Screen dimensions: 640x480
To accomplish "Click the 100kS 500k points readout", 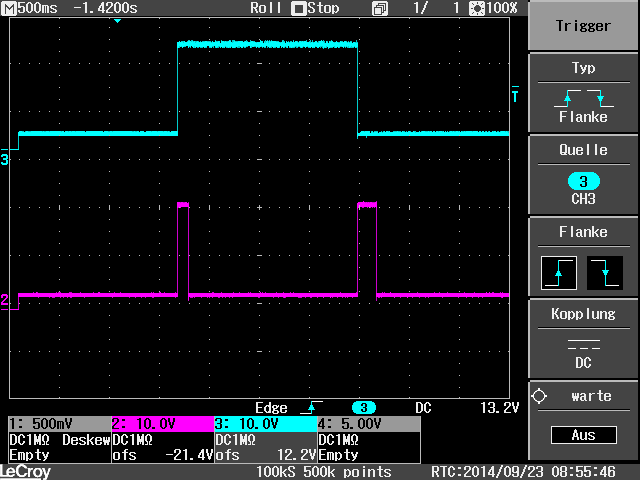I will (x=323, y=472).
